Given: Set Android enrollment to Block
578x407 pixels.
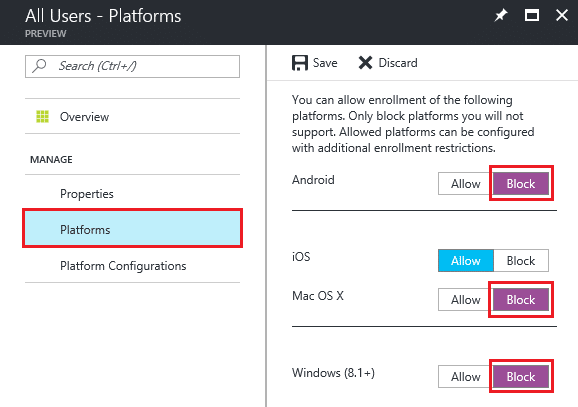Looking at the screenshot, I should [520, 184].
